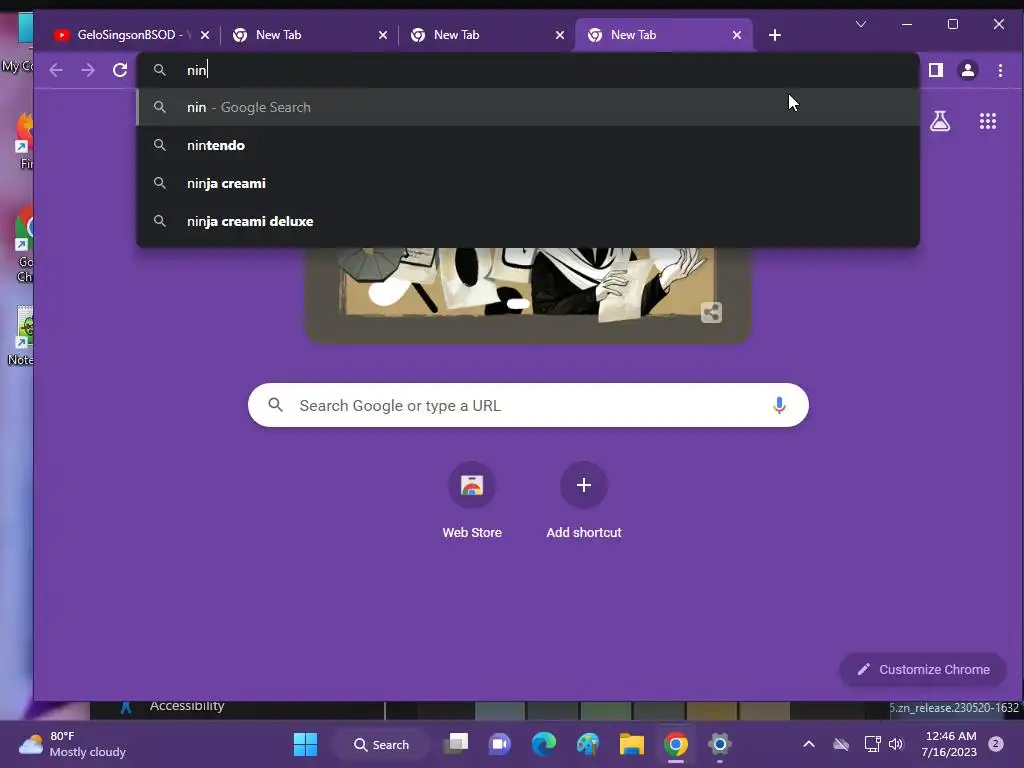Go back using the back arrow

[x=56, y=70]
